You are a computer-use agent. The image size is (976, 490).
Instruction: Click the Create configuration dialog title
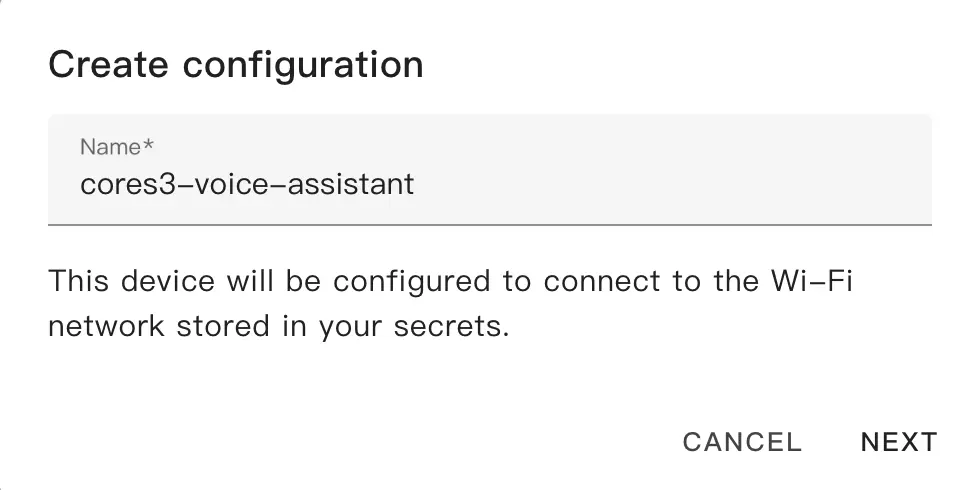click(x=236, y=65)
